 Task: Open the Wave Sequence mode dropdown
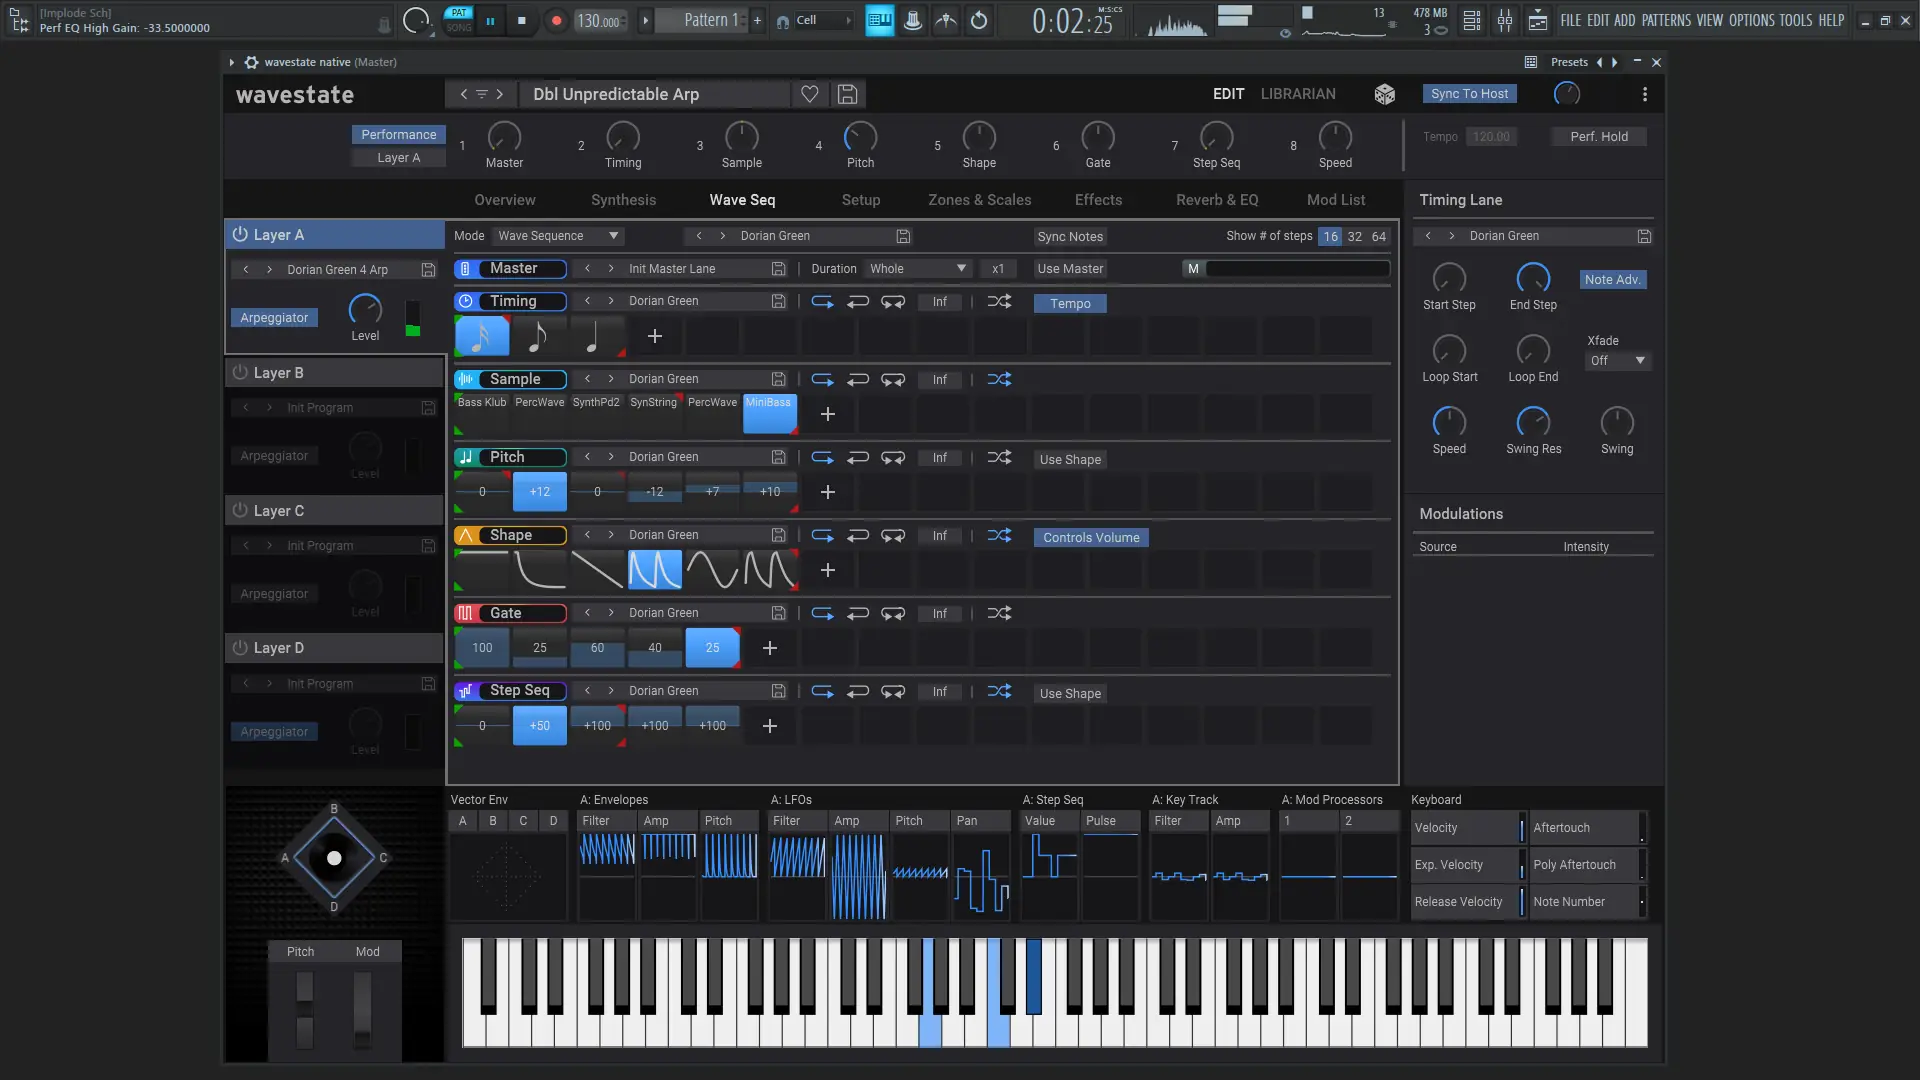coord(559,236)
